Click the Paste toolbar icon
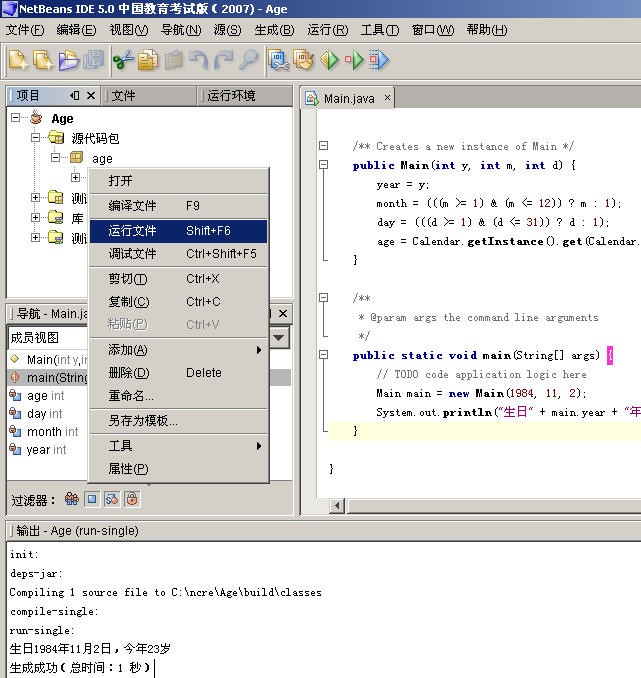 point(173,60)
